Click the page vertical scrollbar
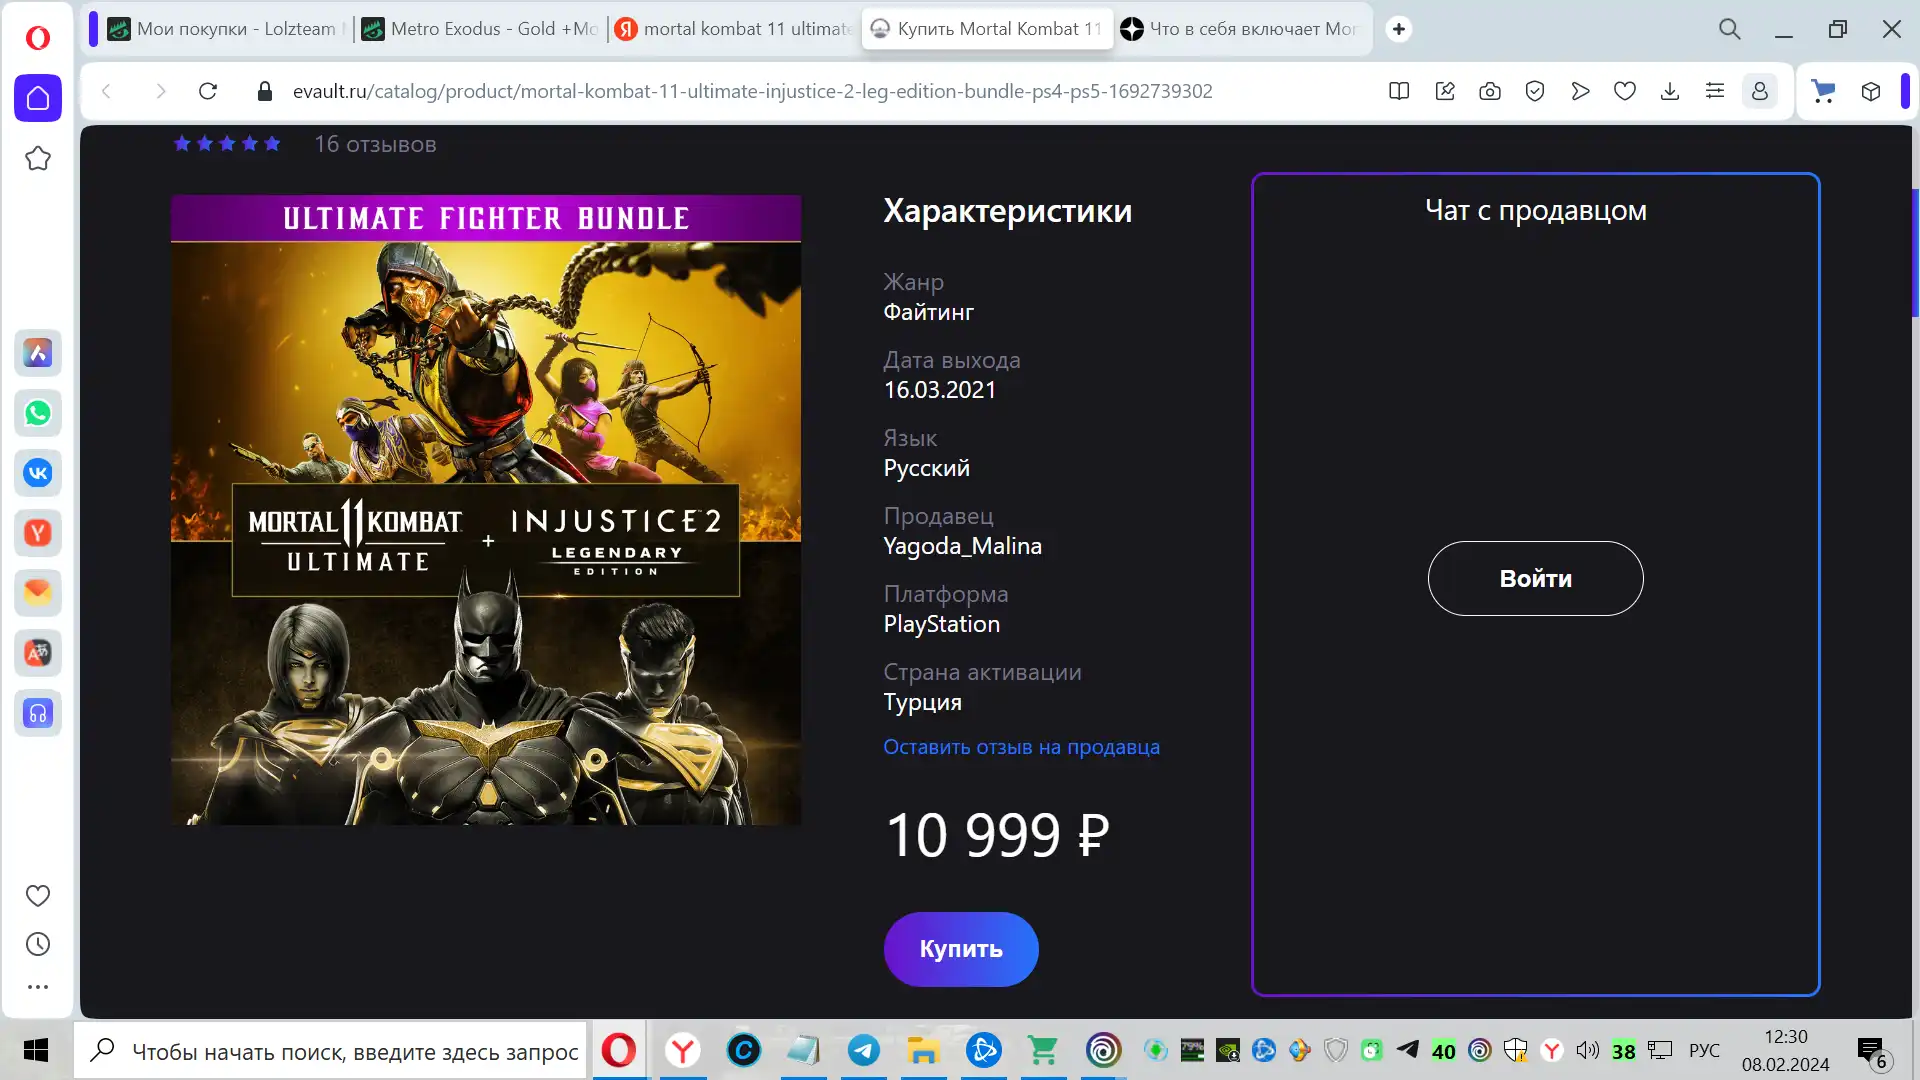This screenshot has height=1080, width=1920. tap(1915, 252)
